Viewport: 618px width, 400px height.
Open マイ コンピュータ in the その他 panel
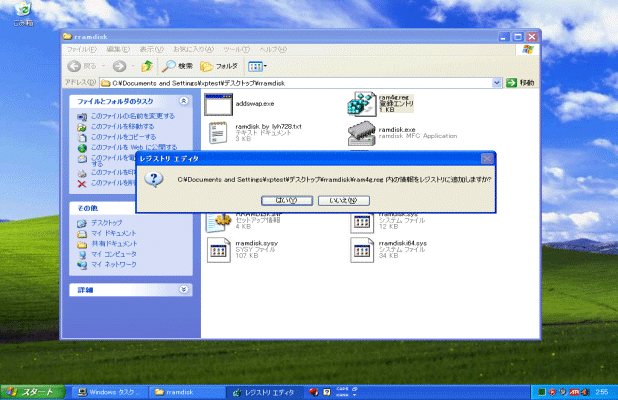(x=114, y=254)
